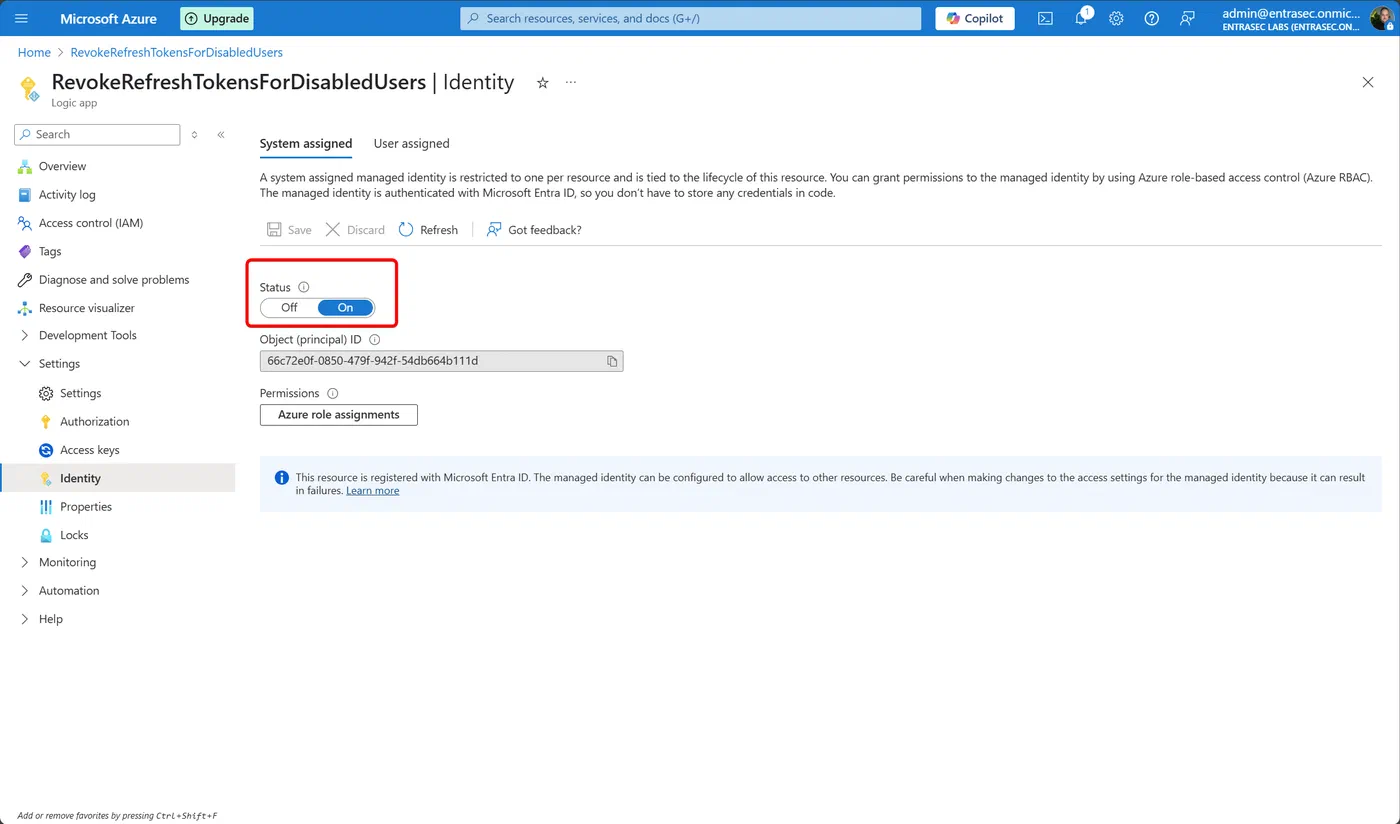
Task: Click the Azure role assignments button
Action: 339,415
